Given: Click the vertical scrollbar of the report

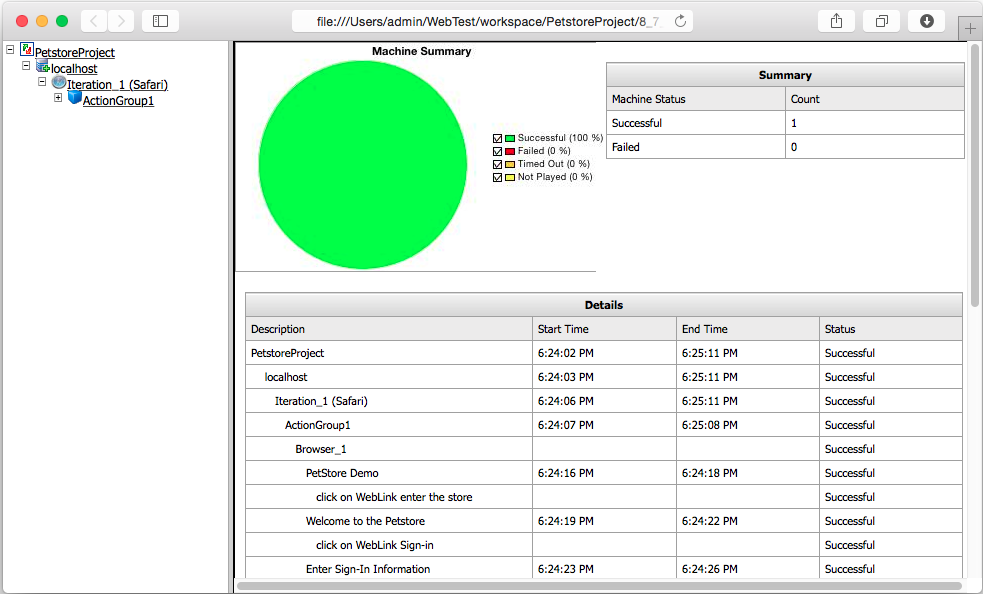Looking at the screenshot, I should pyautogui.click(x=975, y=176).
